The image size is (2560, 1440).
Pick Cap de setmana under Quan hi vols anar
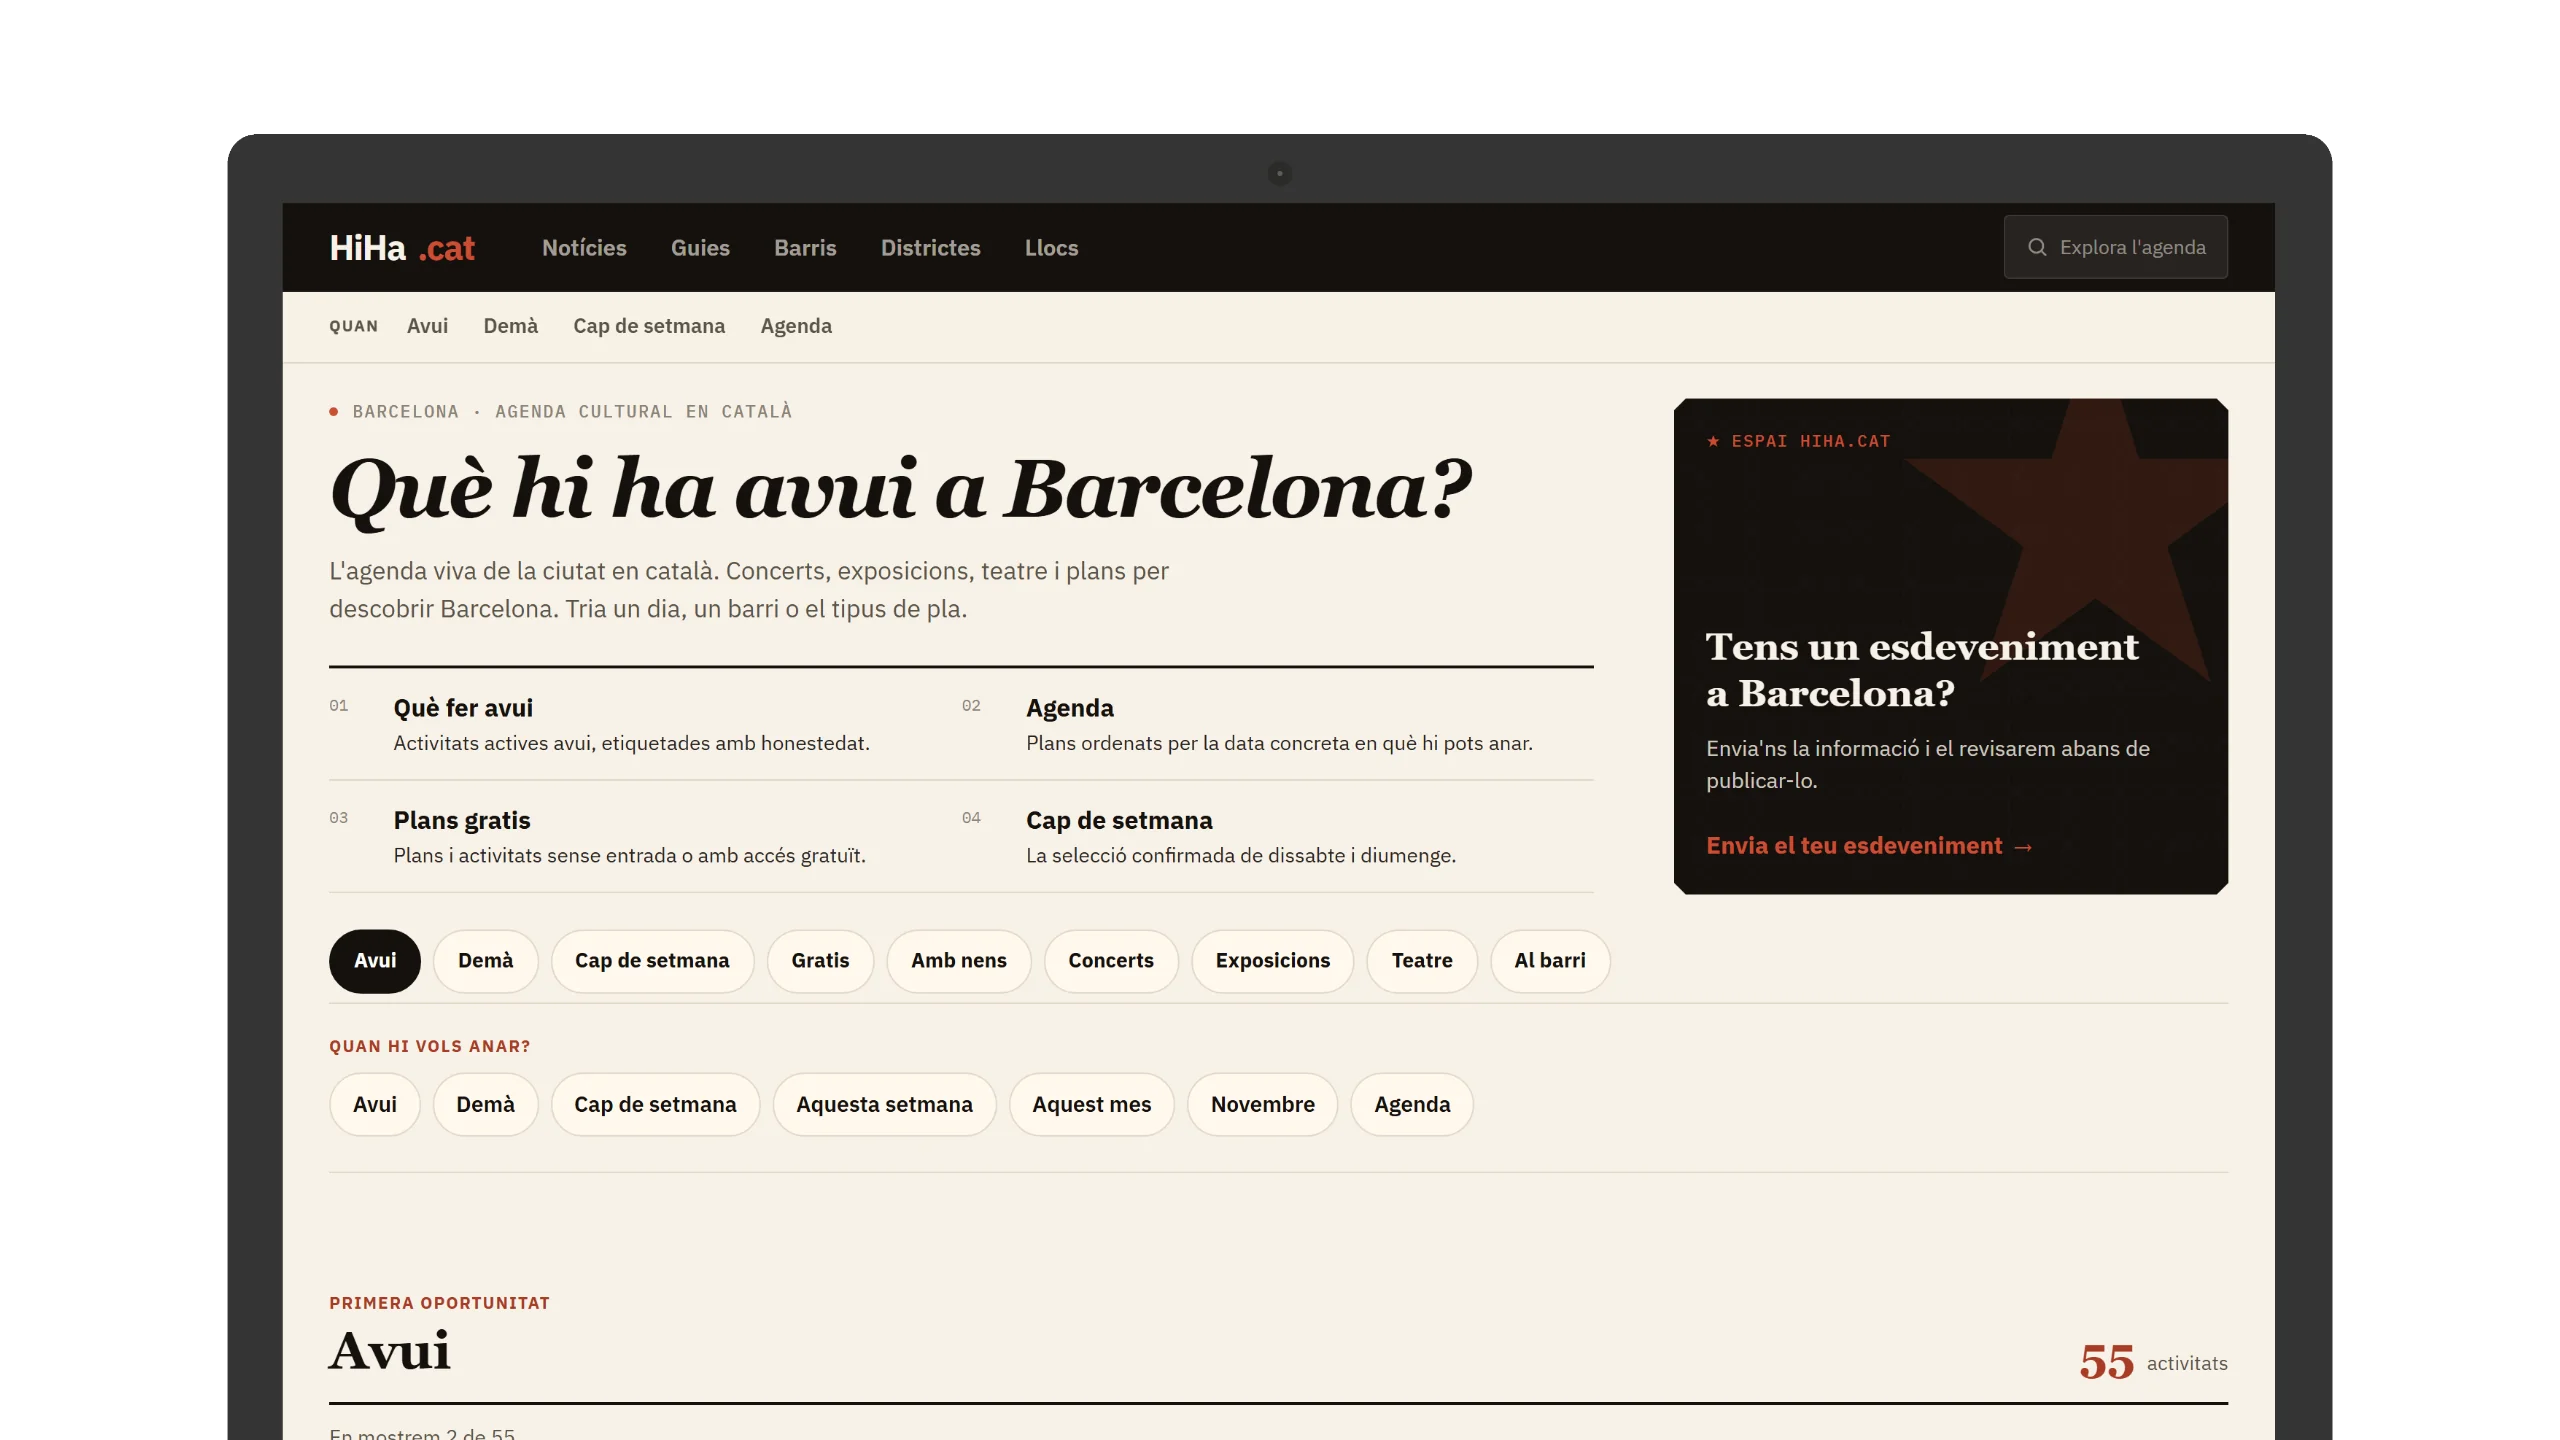coord(655,1105)
